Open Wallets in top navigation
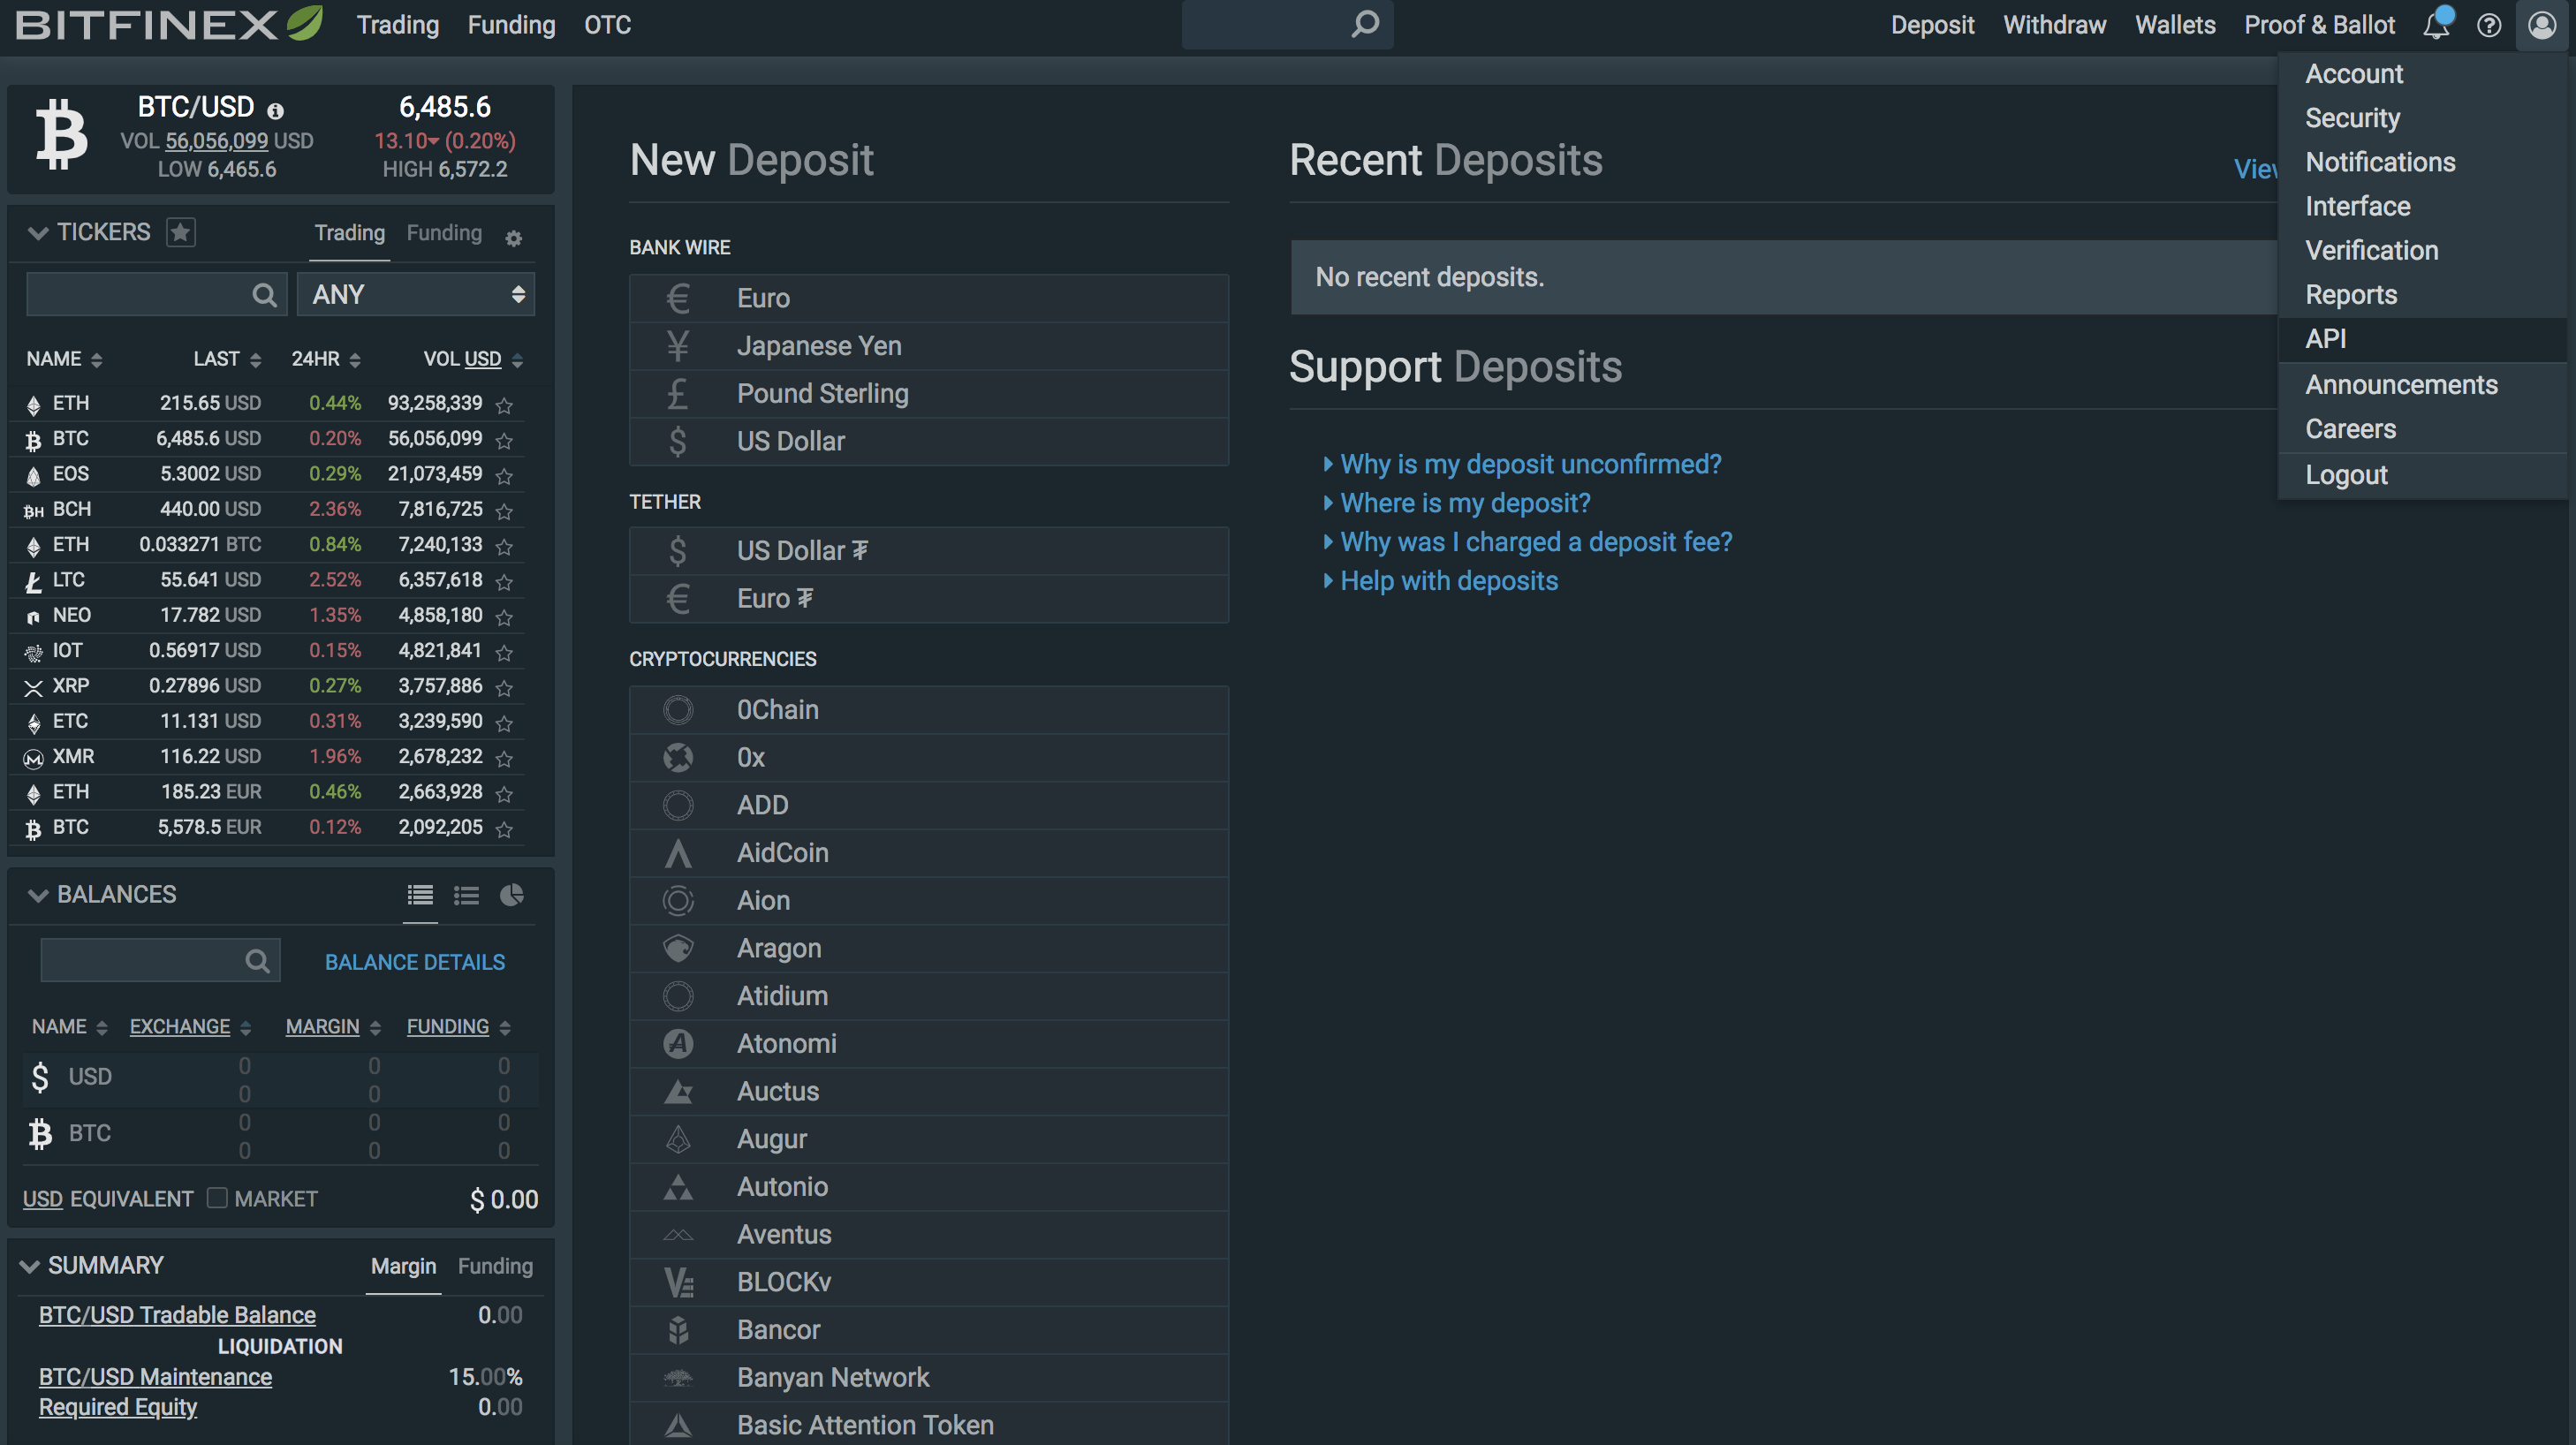The height and width of the screenshot is (1445, 2576). pyautogui.click(x=2175, y=25)
